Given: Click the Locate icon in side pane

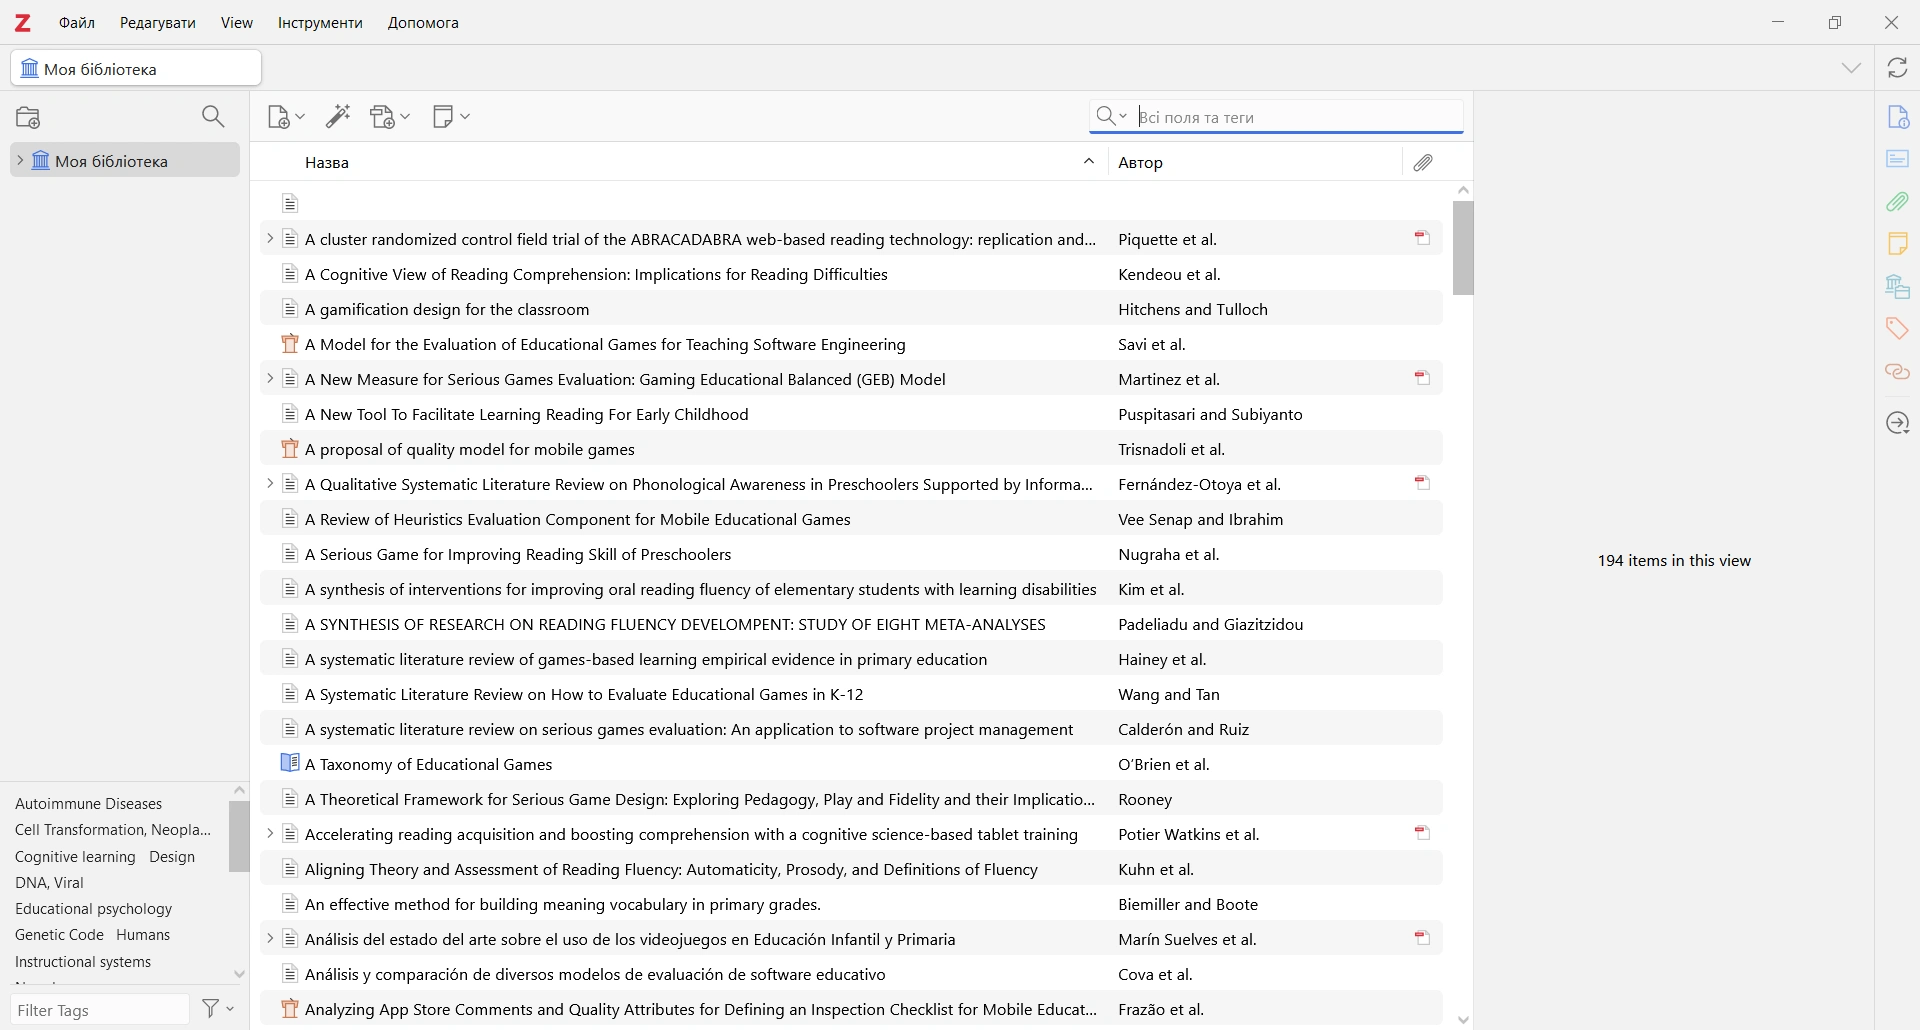Looking at the screenshot, I should pyautogui.click(x=1898, y=424).
